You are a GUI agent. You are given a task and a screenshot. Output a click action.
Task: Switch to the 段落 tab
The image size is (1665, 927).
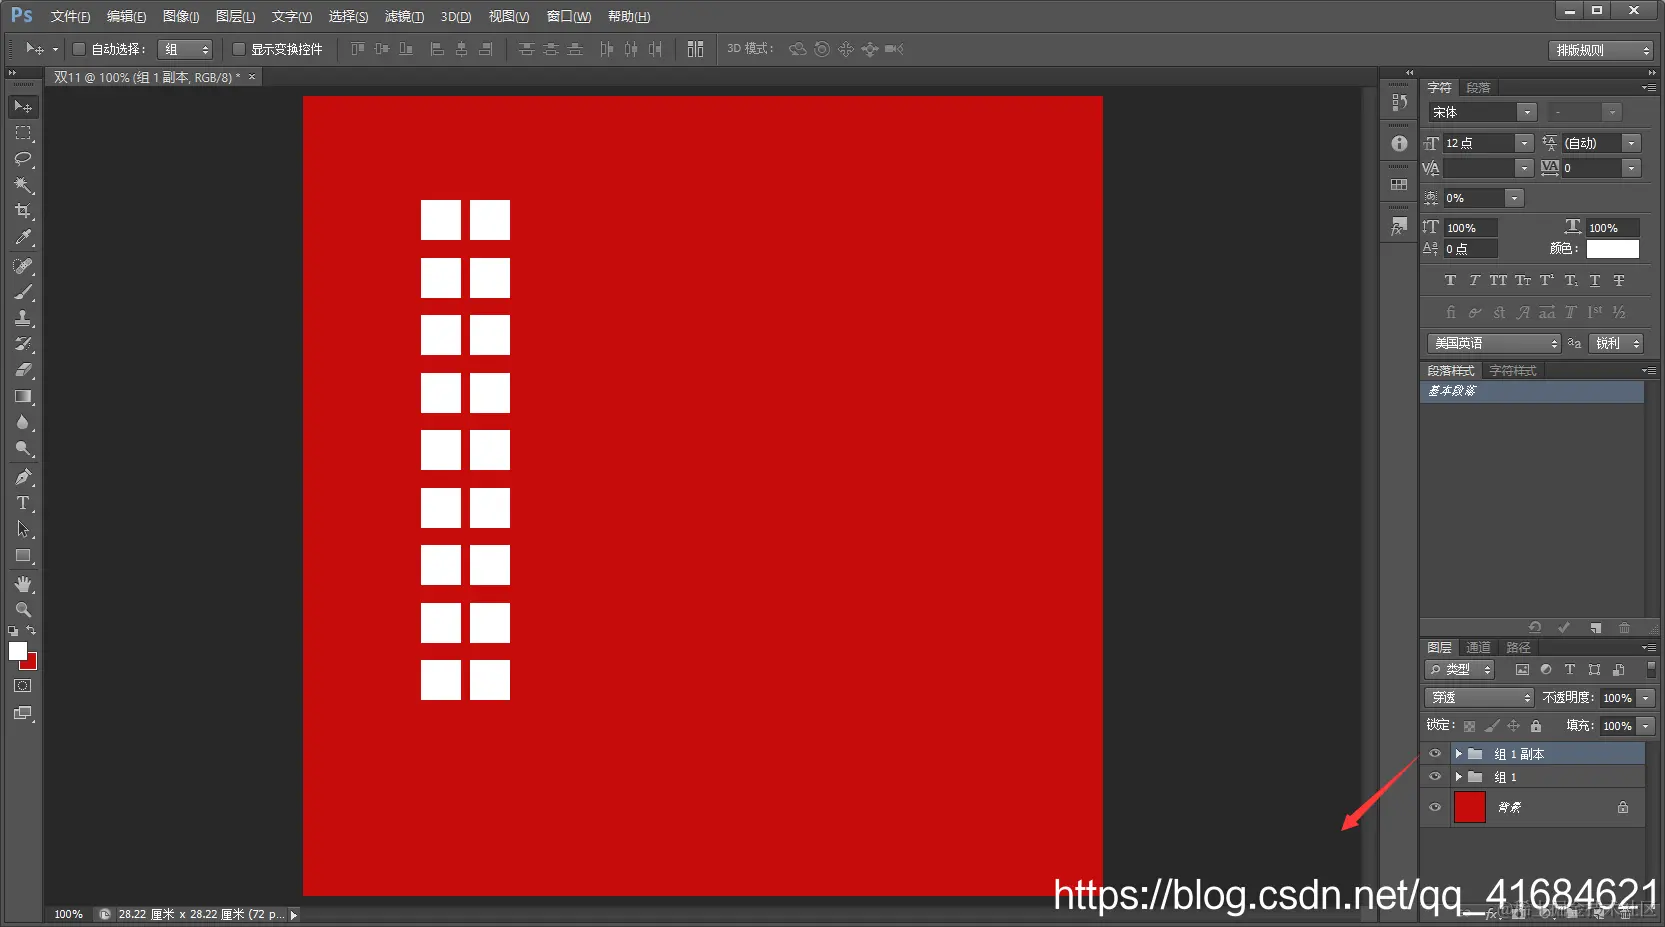(x=1478, y=88)
